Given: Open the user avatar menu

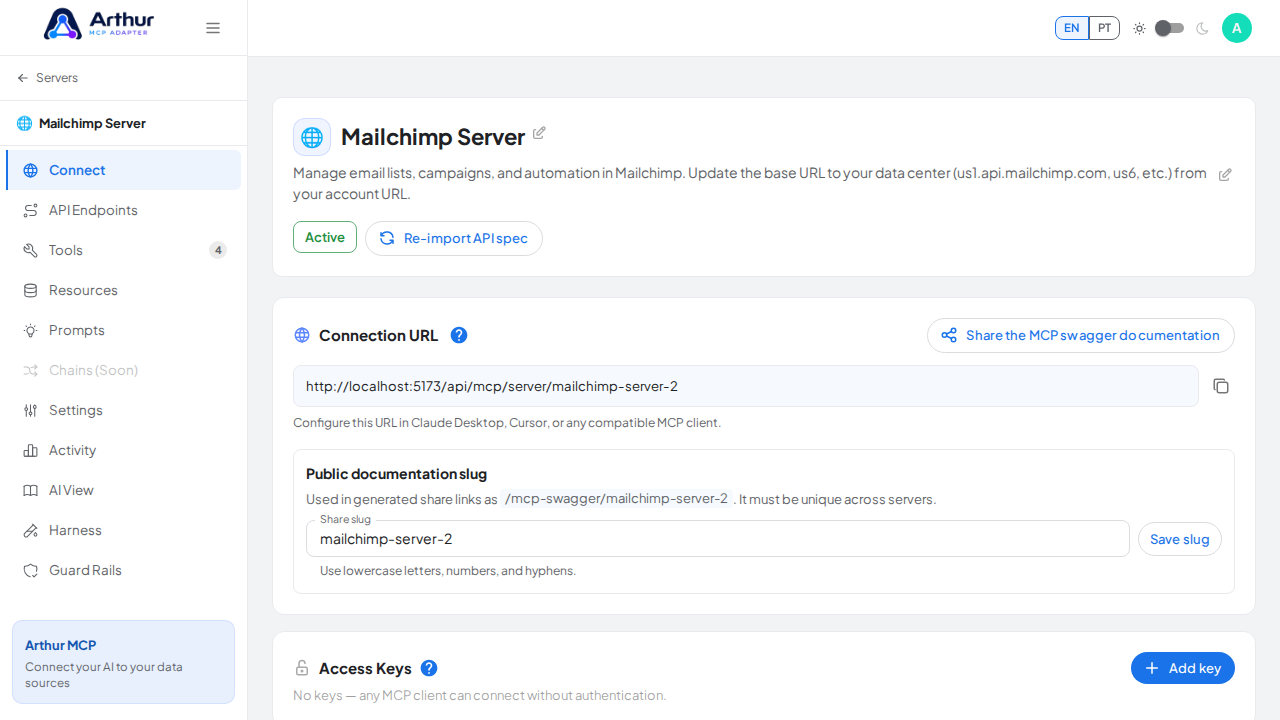Looking at the screenshot, I should (1237, 28).
